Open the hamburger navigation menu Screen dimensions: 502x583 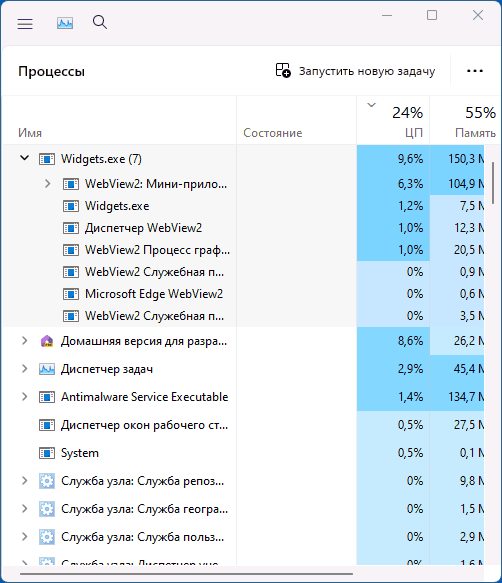(25, 23)
